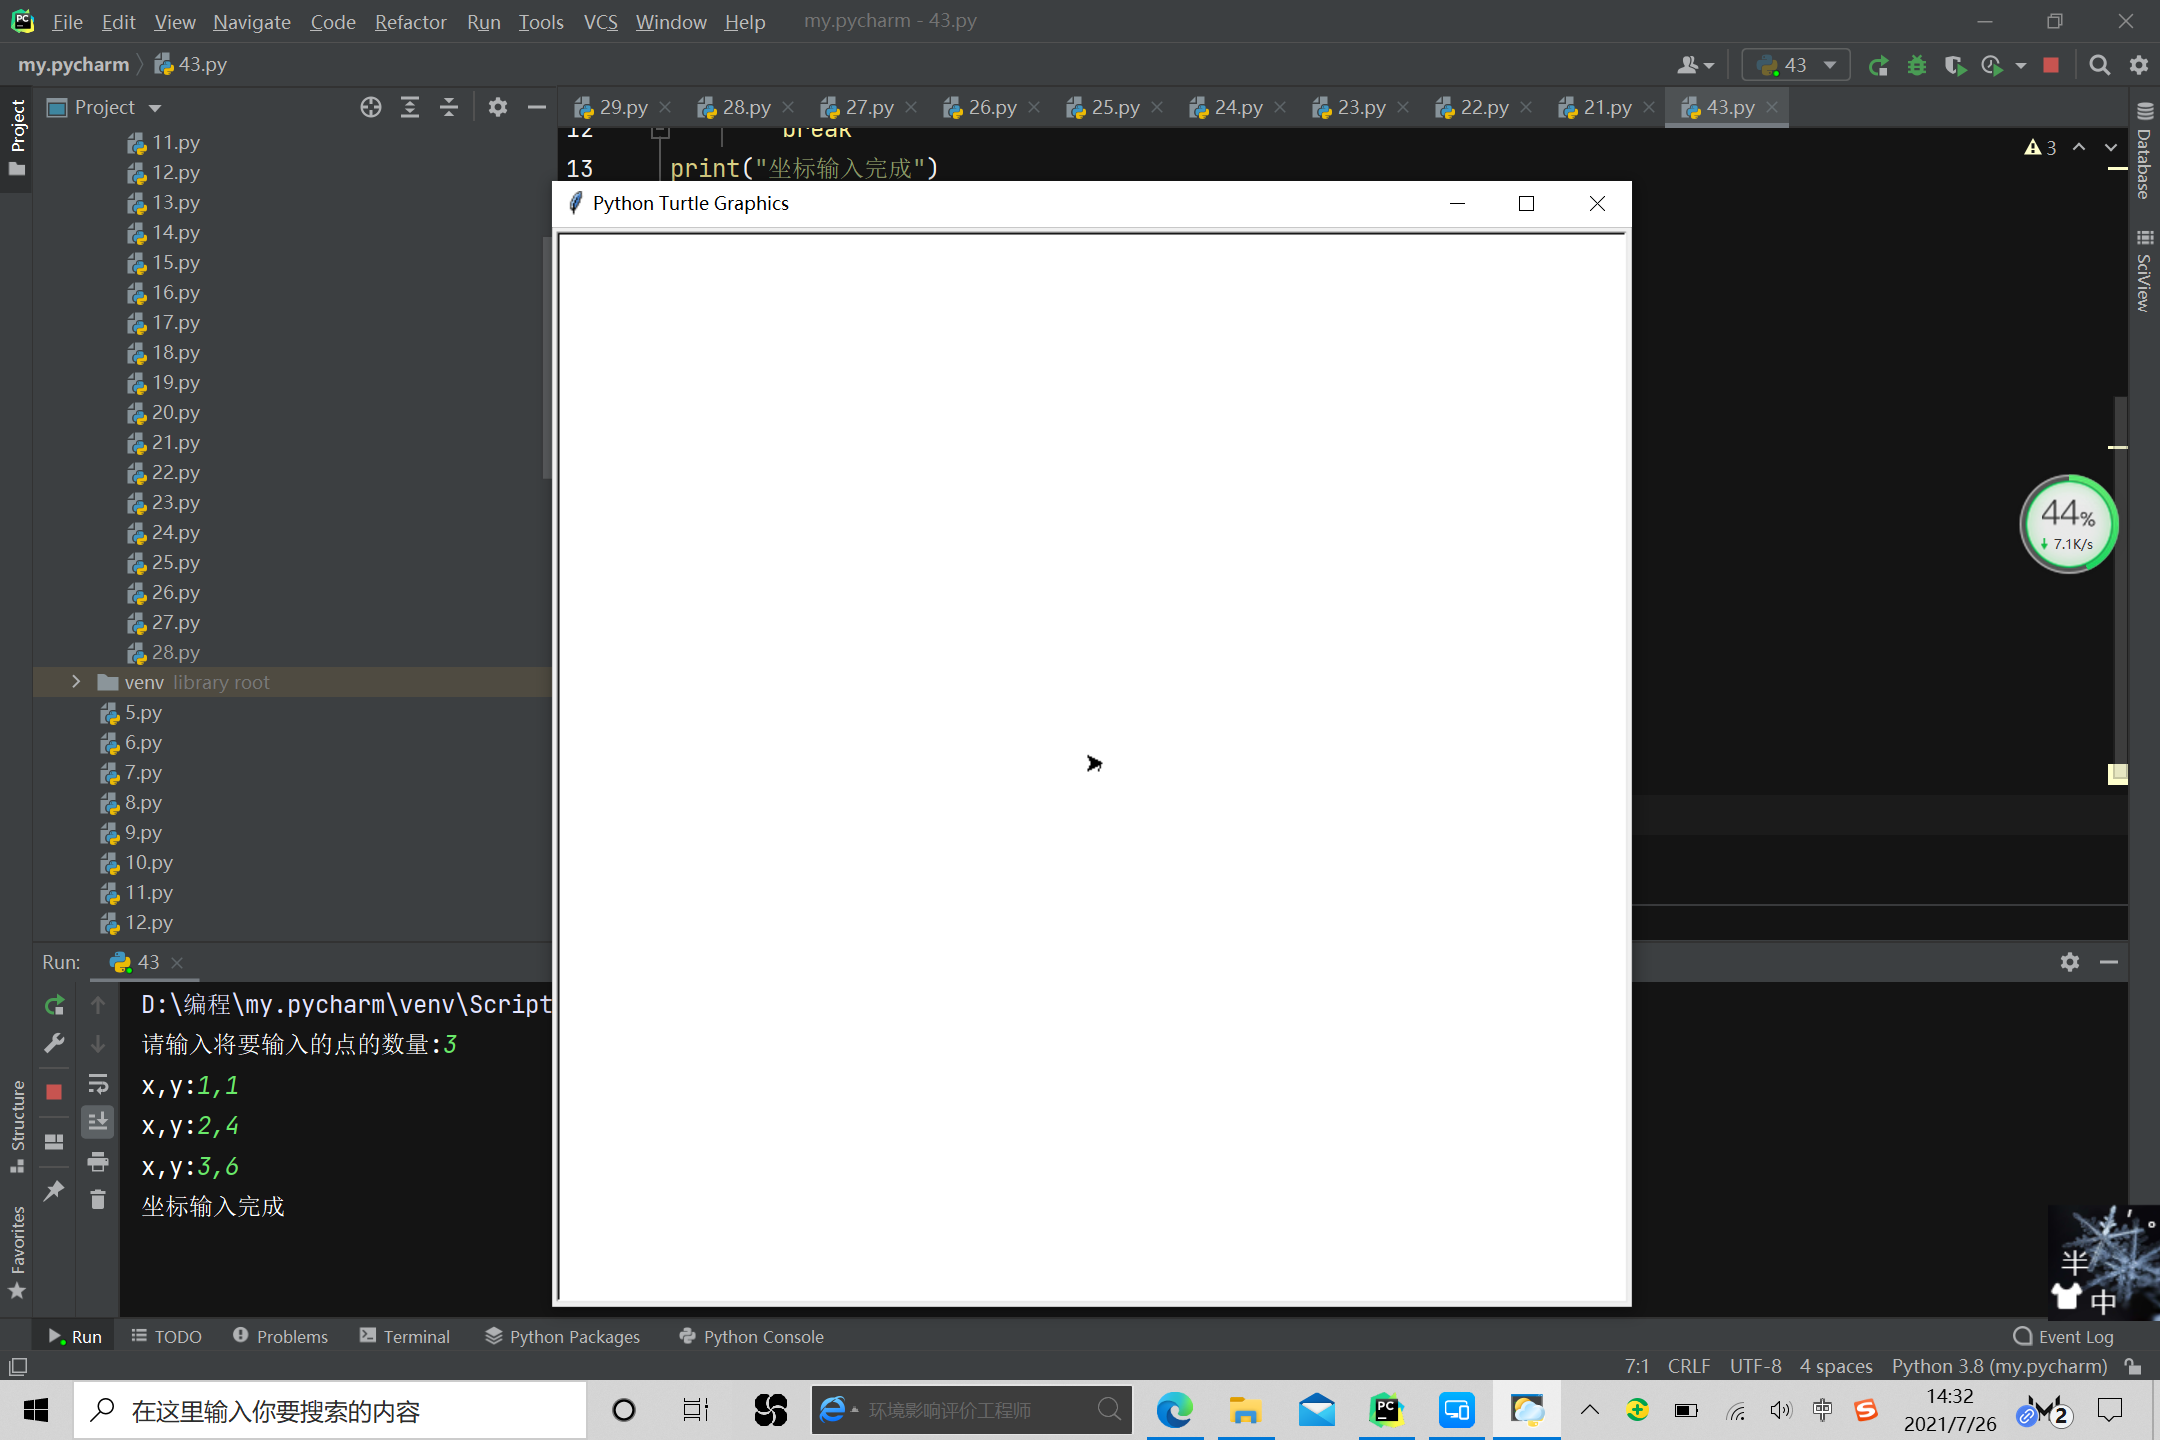Open the Python Console tool window

[x=751, y=1337]
